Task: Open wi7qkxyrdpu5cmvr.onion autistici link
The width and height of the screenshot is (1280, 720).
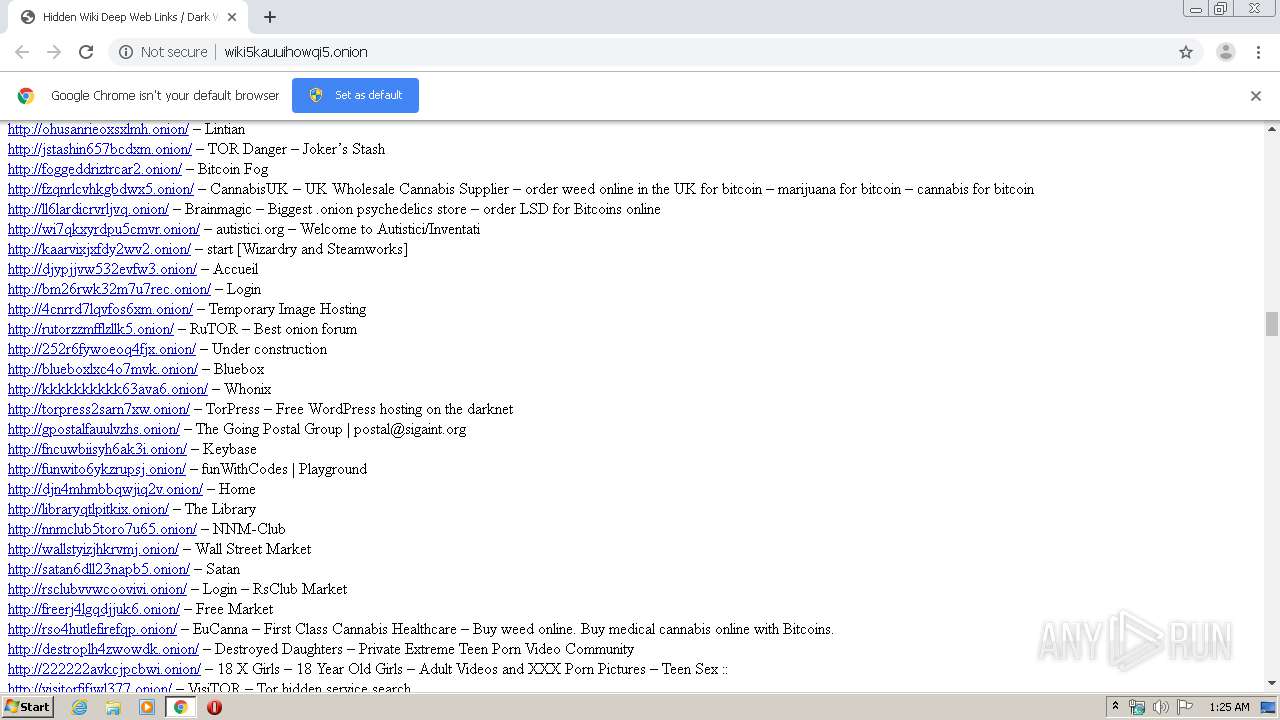Action: (x=104, y=229)
